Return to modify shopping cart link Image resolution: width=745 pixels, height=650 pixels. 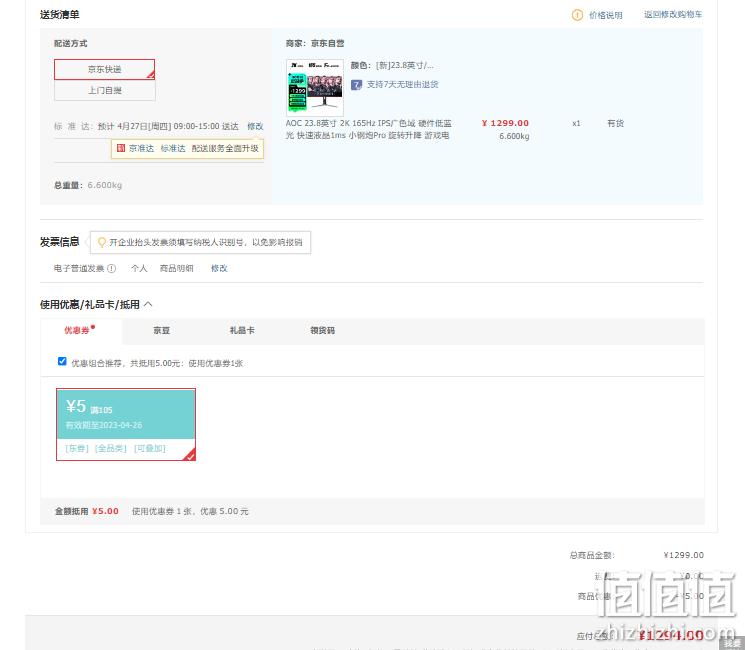click(x=673, y=15)
